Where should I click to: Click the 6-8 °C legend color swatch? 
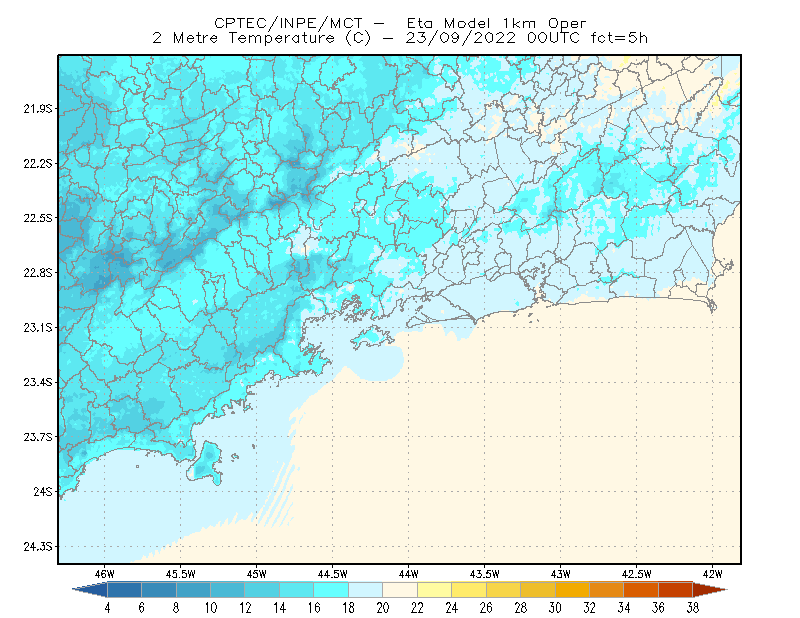coord(159,590)
